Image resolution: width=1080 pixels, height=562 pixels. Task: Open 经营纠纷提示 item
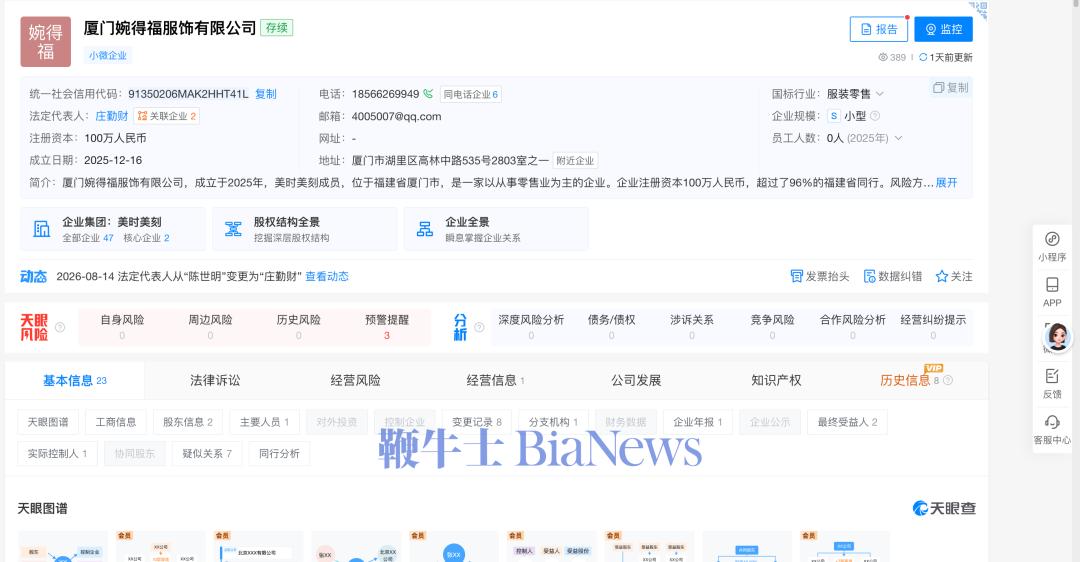[x=933, y=327]
